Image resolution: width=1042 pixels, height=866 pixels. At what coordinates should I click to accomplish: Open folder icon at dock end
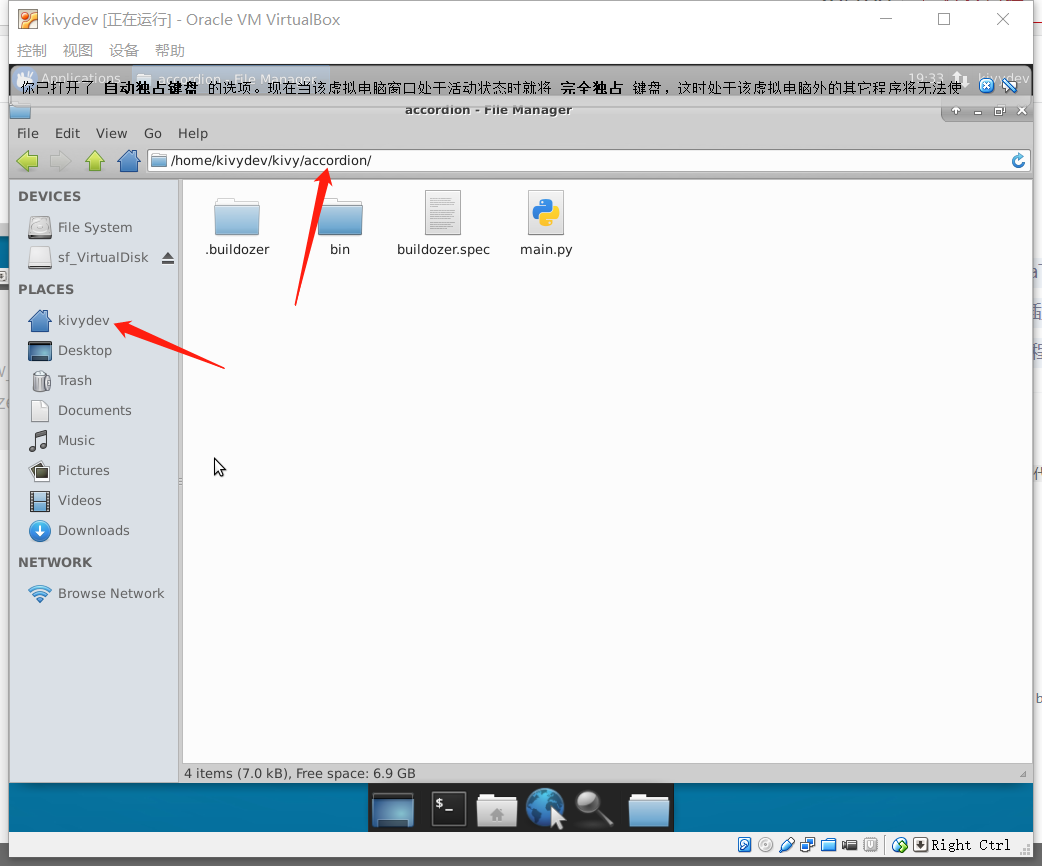(x=649, y=808)
